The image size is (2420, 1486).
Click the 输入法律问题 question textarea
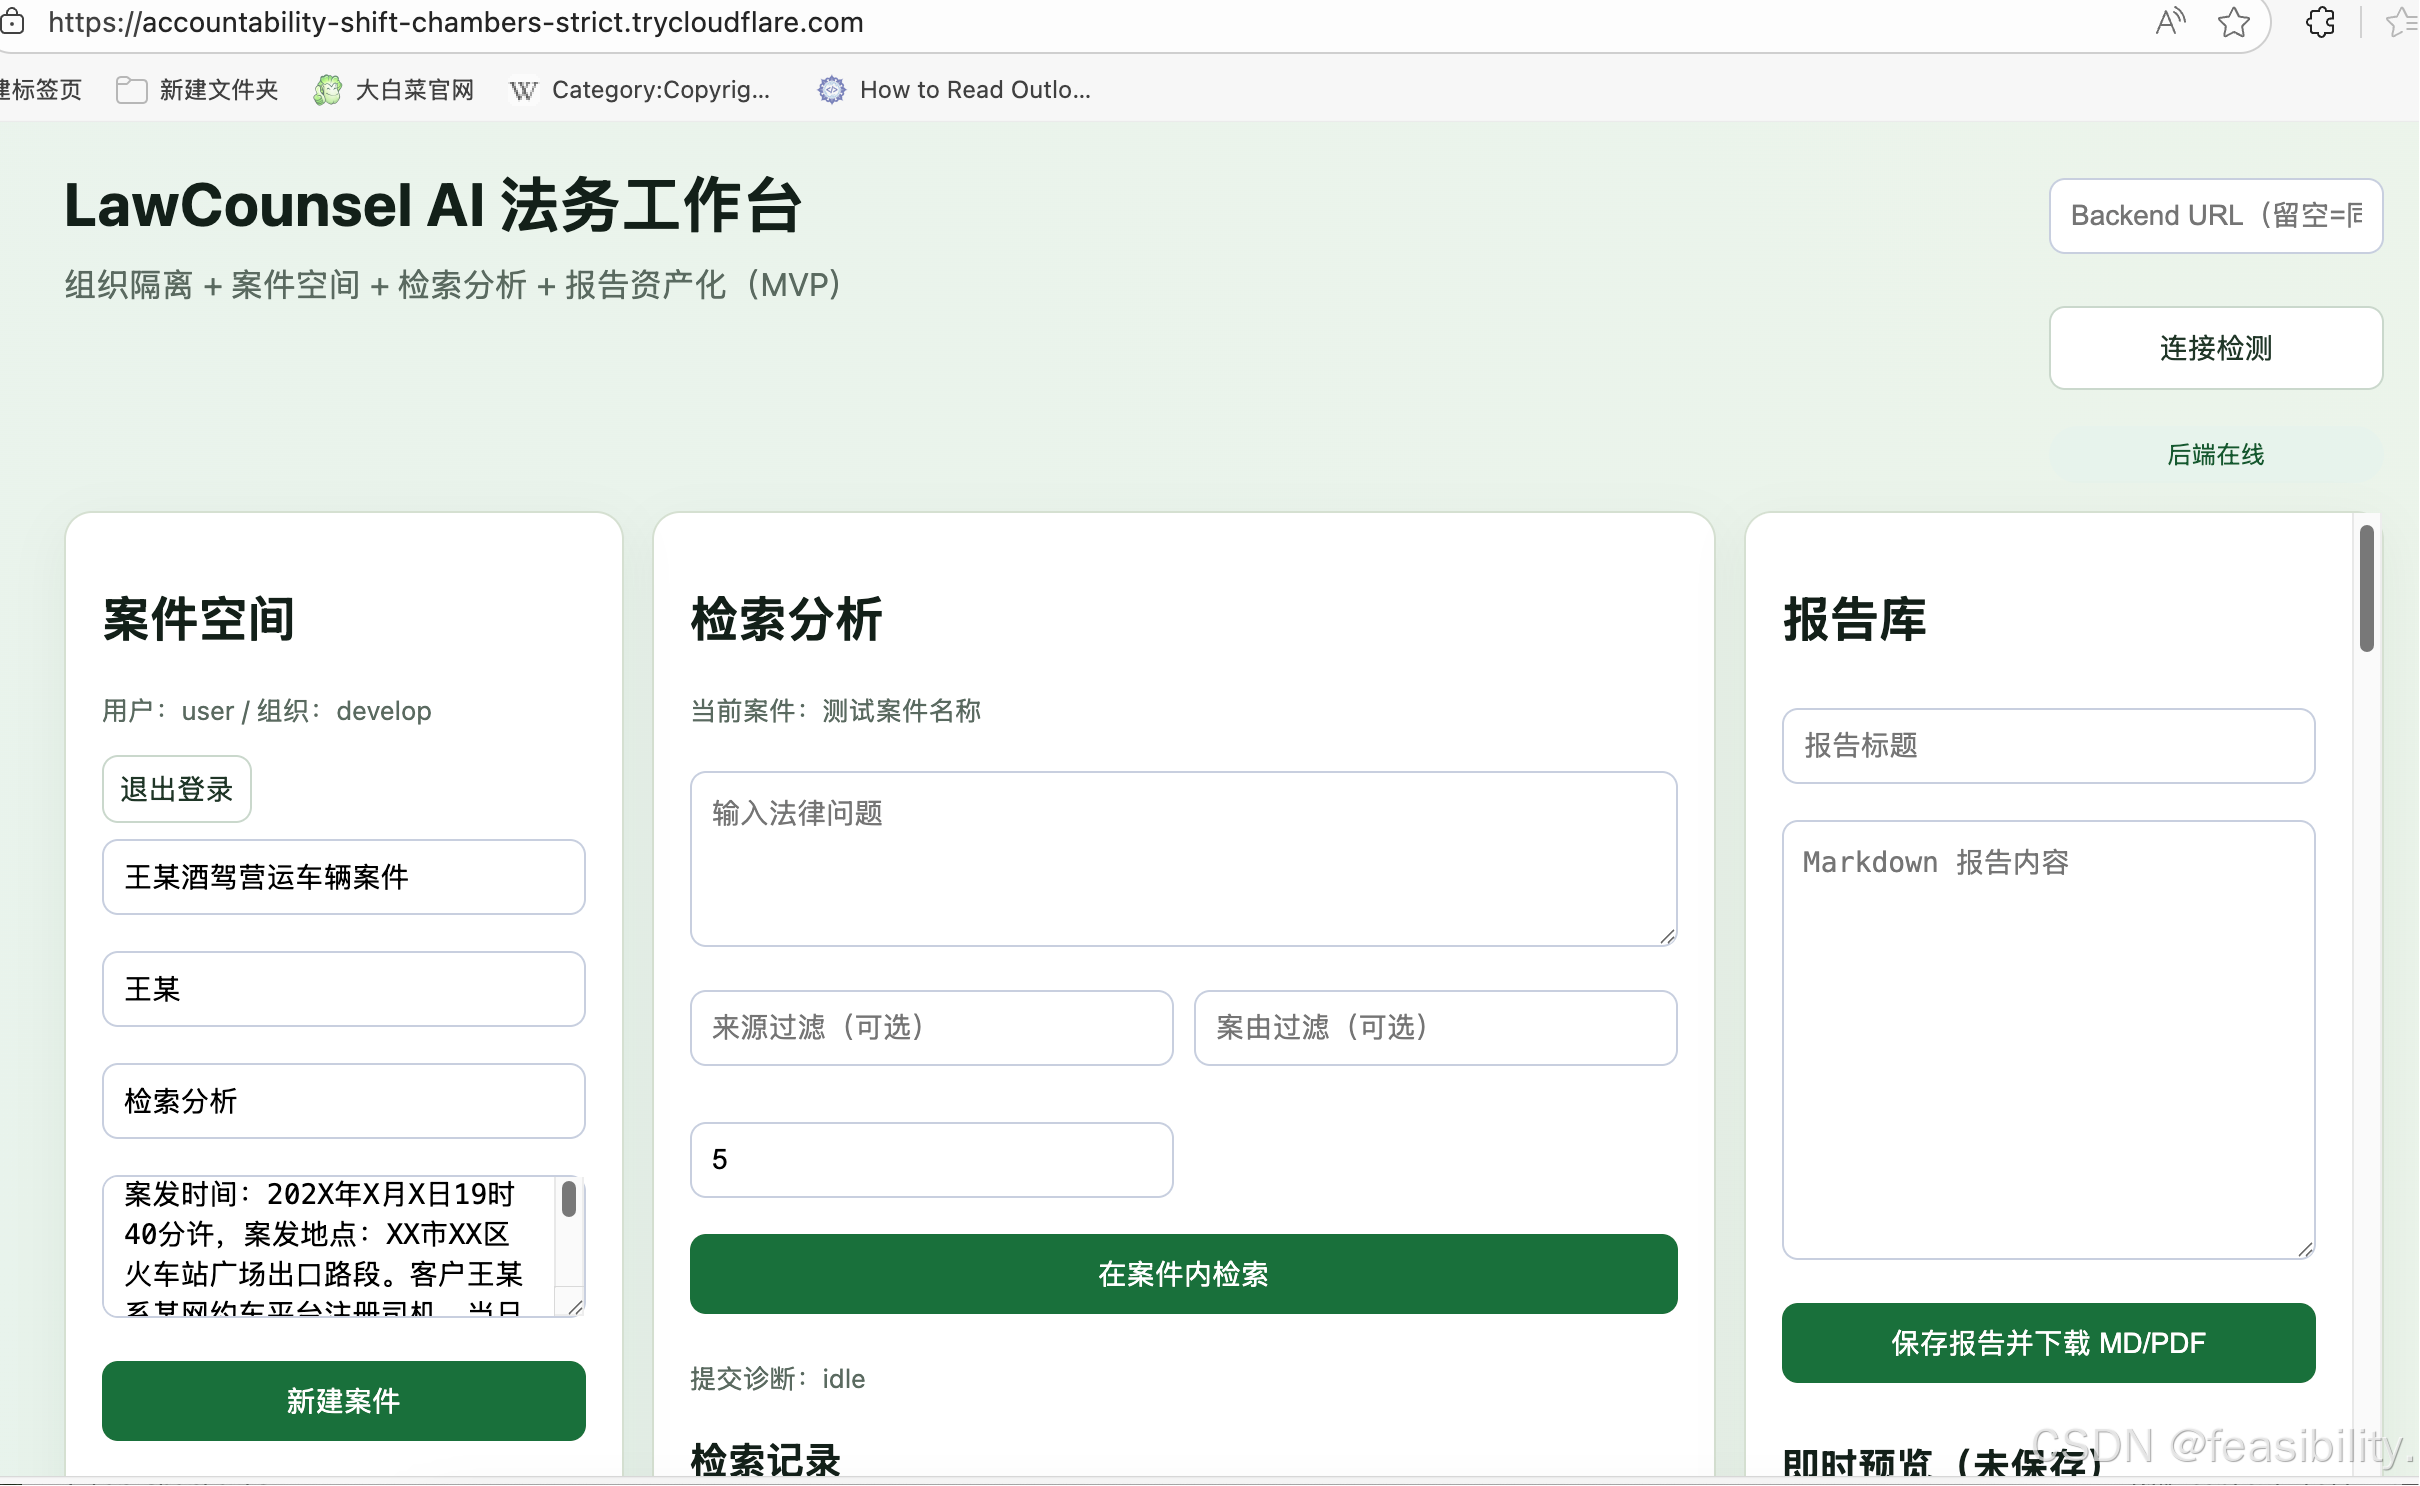[x=1183, y=858]
